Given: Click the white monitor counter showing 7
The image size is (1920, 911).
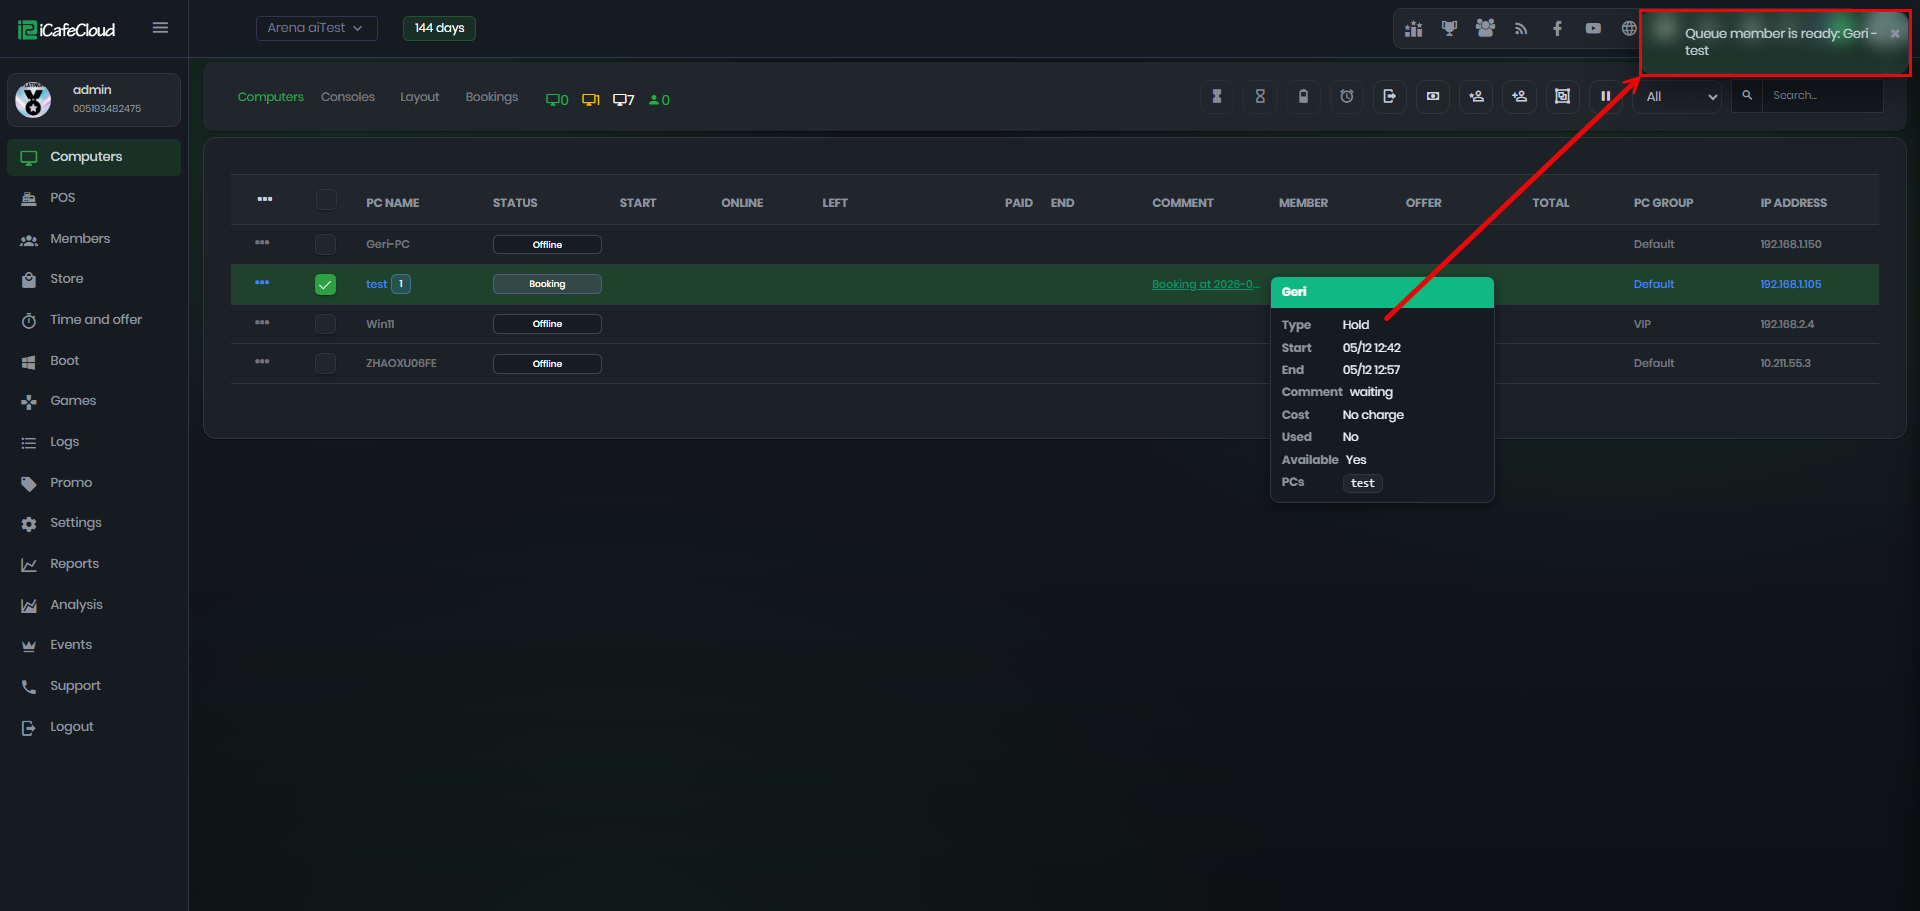Looking at the screenshot, I should 623,100.
